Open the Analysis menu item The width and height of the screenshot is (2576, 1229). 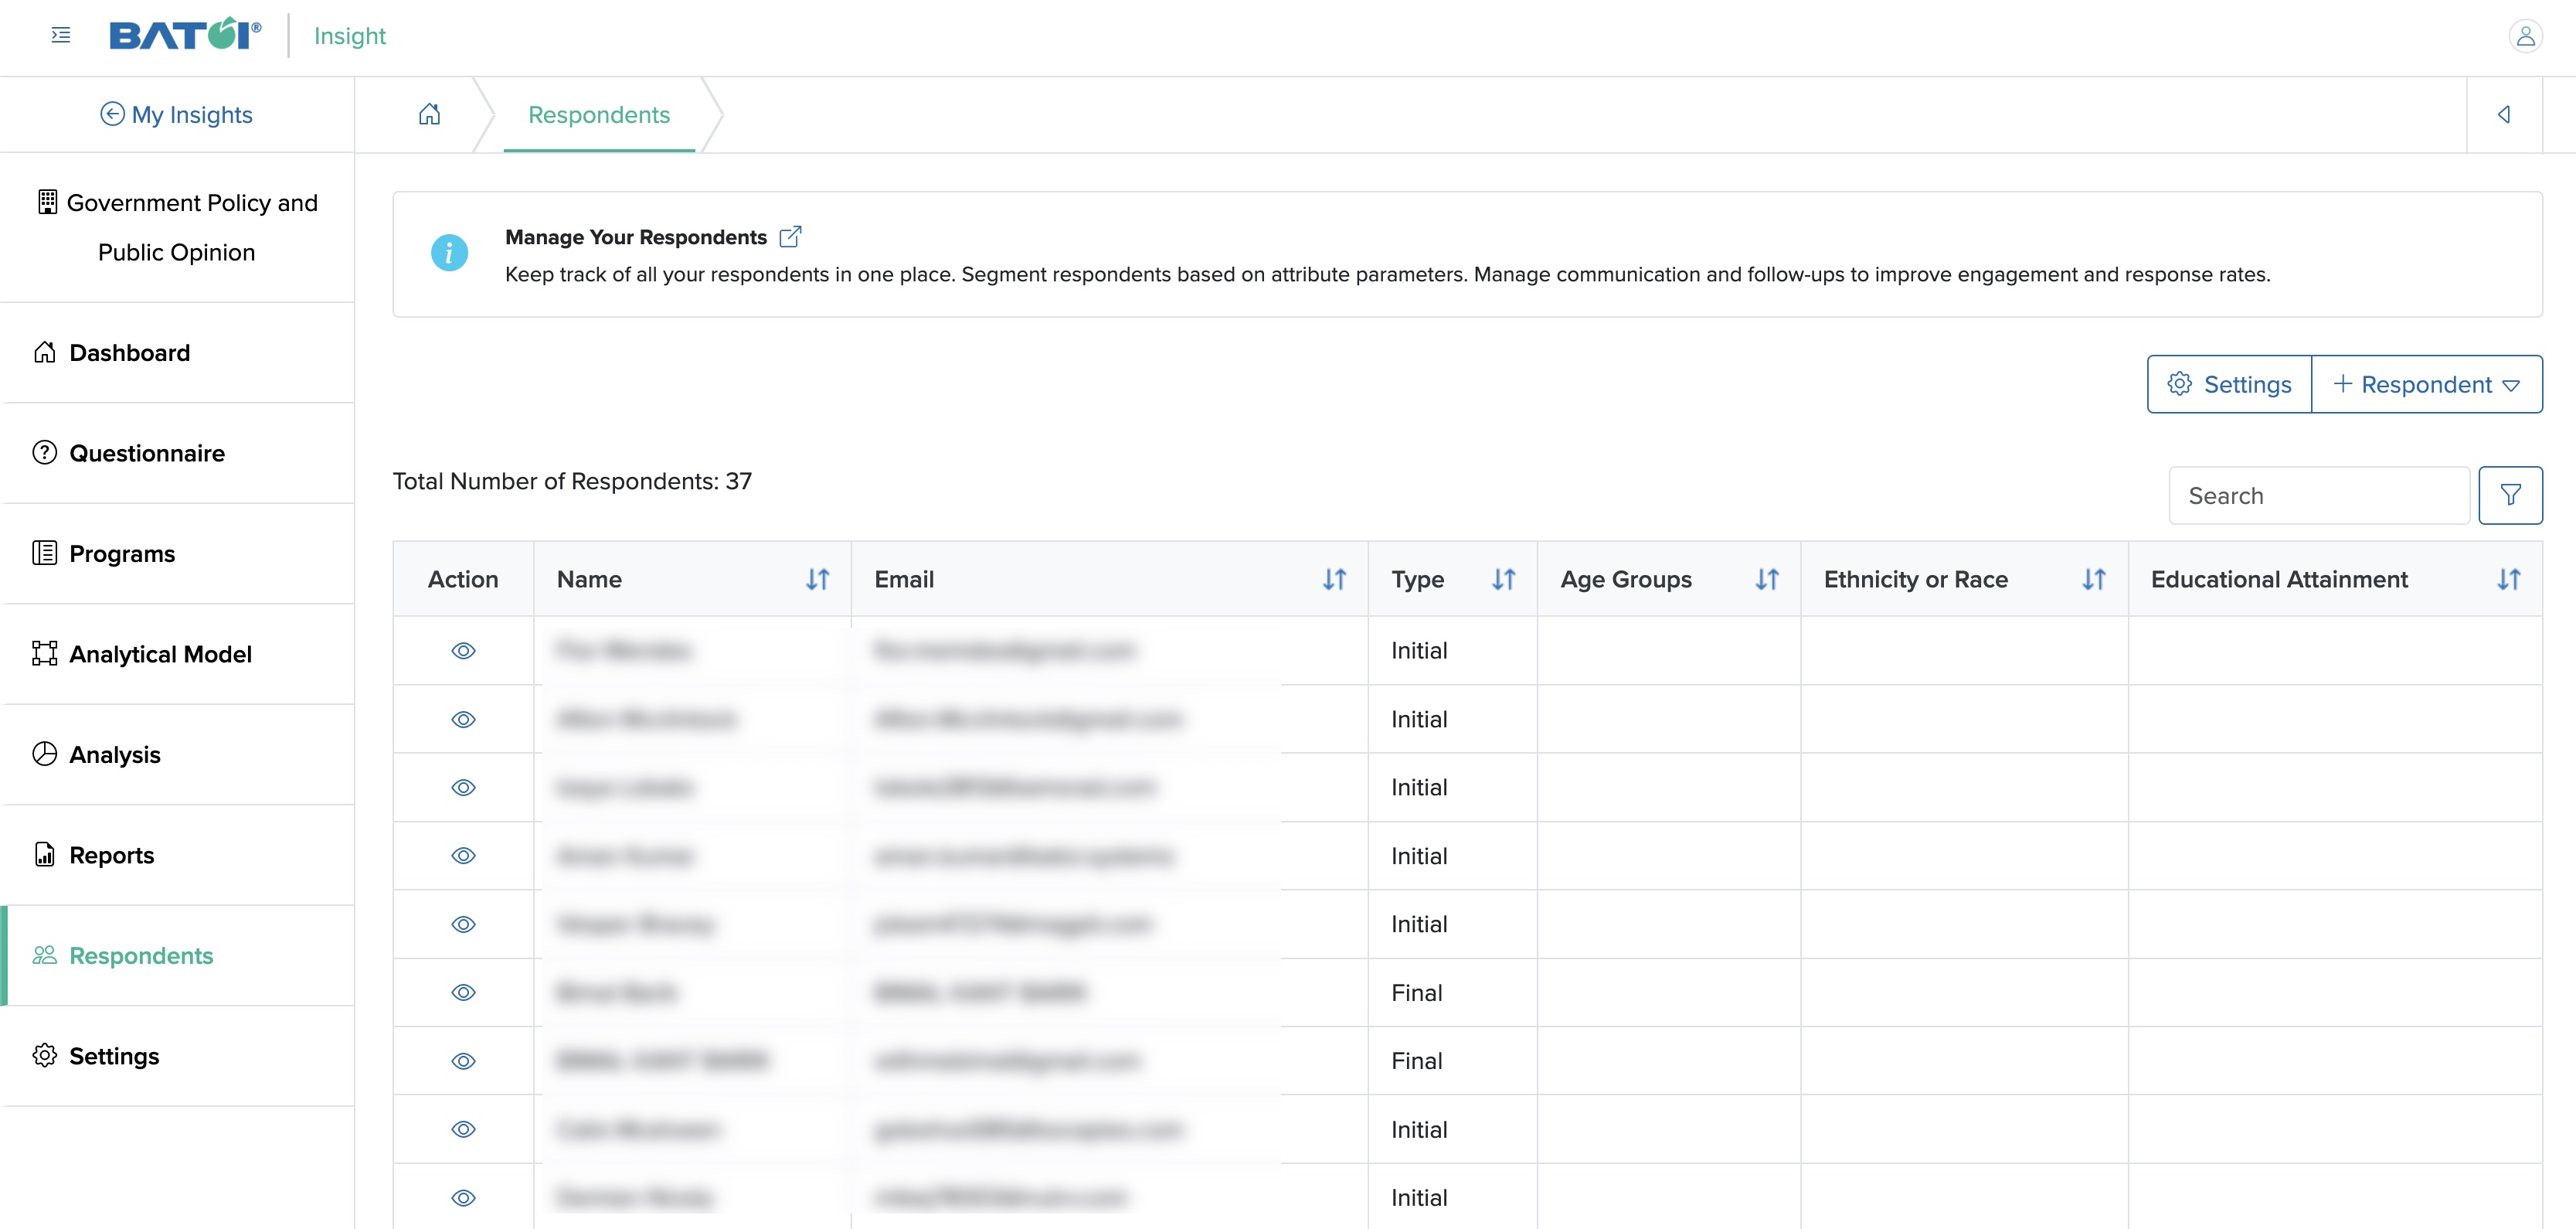pos(178,755)
